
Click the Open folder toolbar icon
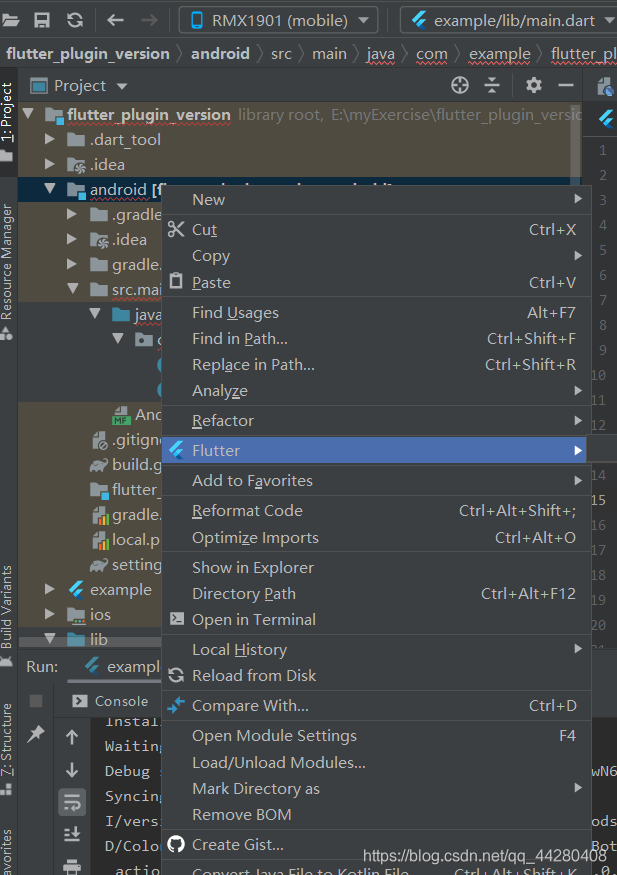pyautogui.click(x=9, y=21)
